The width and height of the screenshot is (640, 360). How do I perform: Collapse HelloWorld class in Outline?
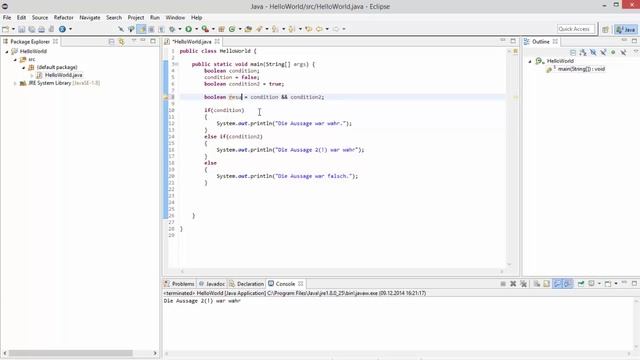click(530, 61)
